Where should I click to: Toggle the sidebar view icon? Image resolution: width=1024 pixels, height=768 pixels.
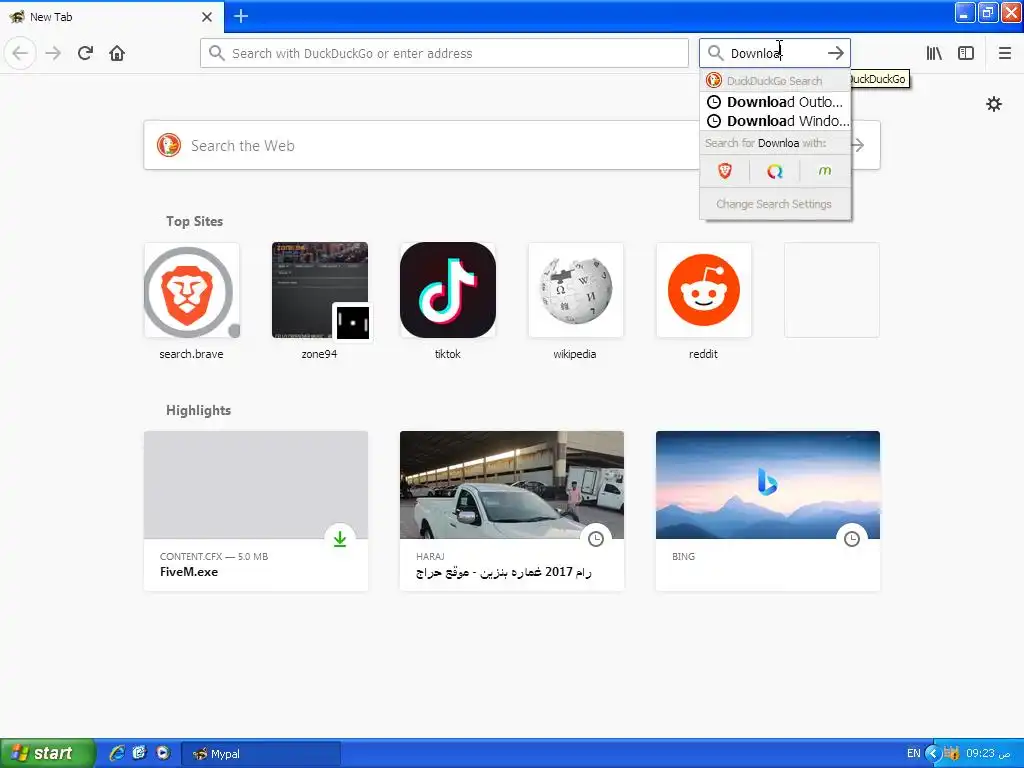coord(965,53)
